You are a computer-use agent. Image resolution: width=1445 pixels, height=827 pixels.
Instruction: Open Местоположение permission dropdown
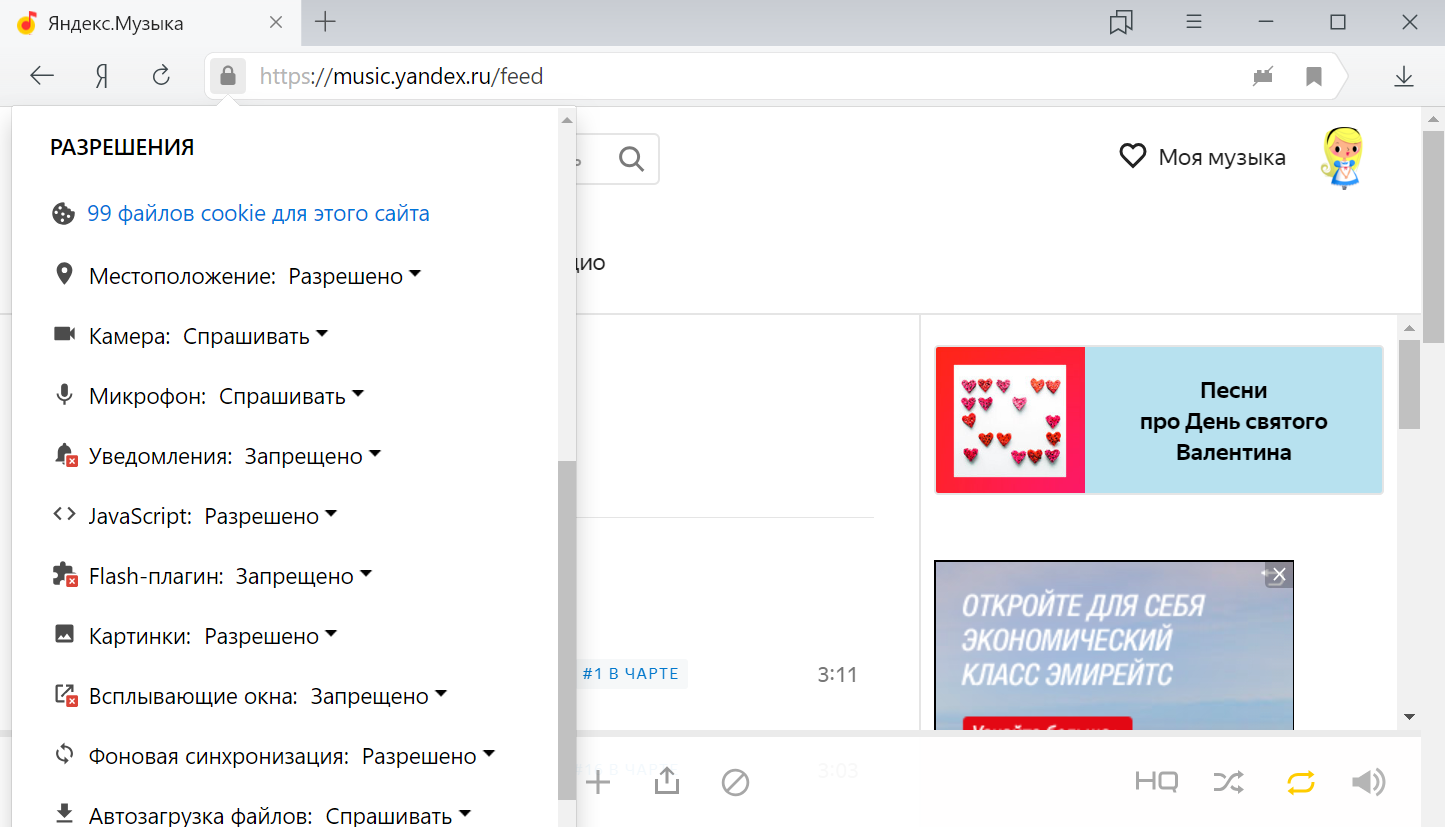355,276
